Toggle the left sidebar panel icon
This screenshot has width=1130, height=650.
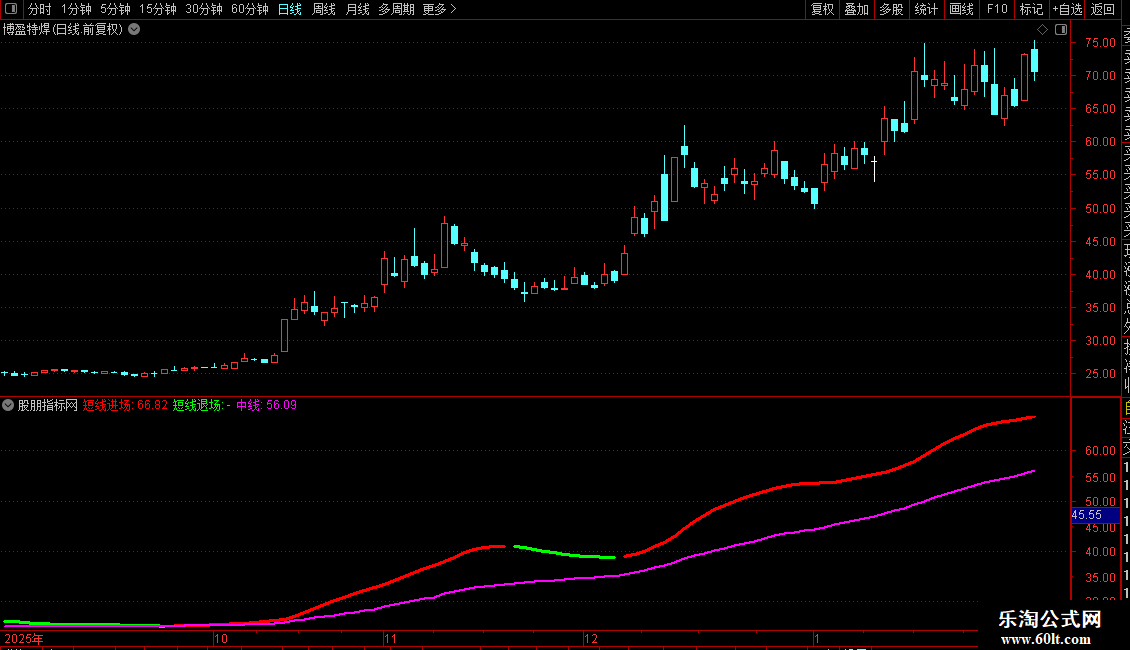coord(11,9)
